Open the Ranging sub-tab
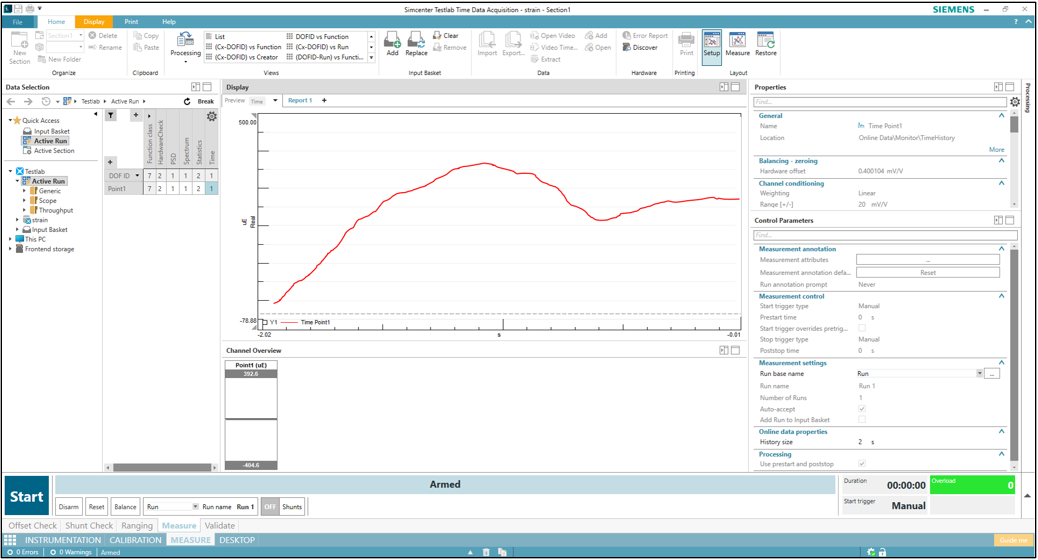Screen dimensions: 1038x560 tap(137, 526)
